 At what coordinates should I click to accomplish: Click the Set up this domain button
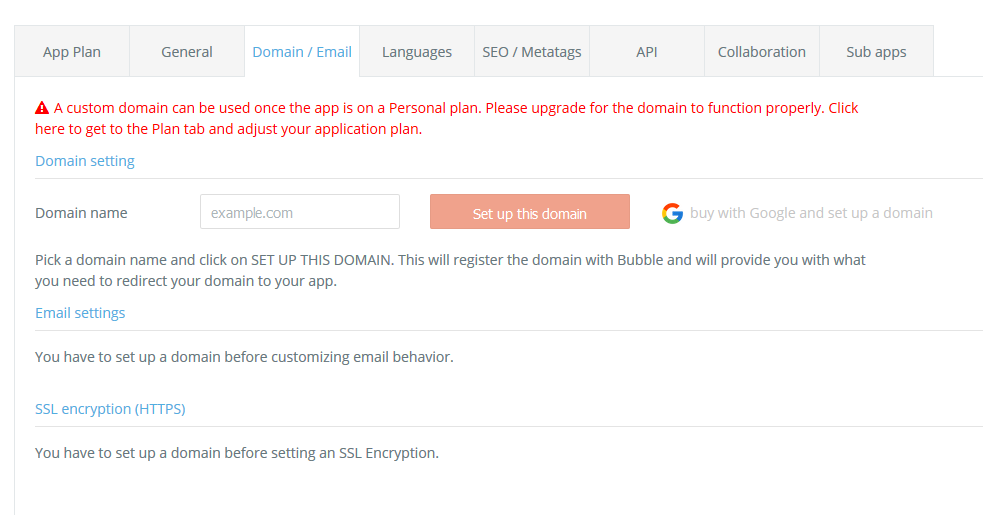click(x=530, y=212)
